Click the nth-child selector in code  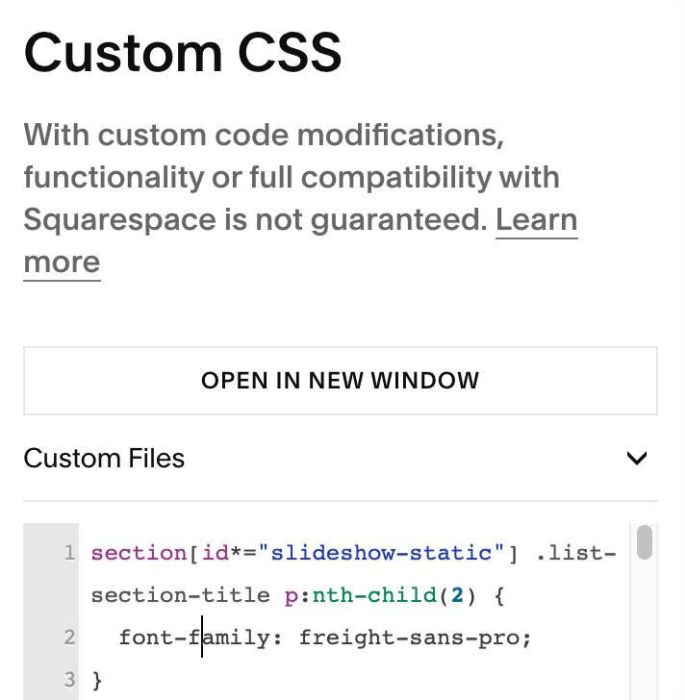[374, 595]
